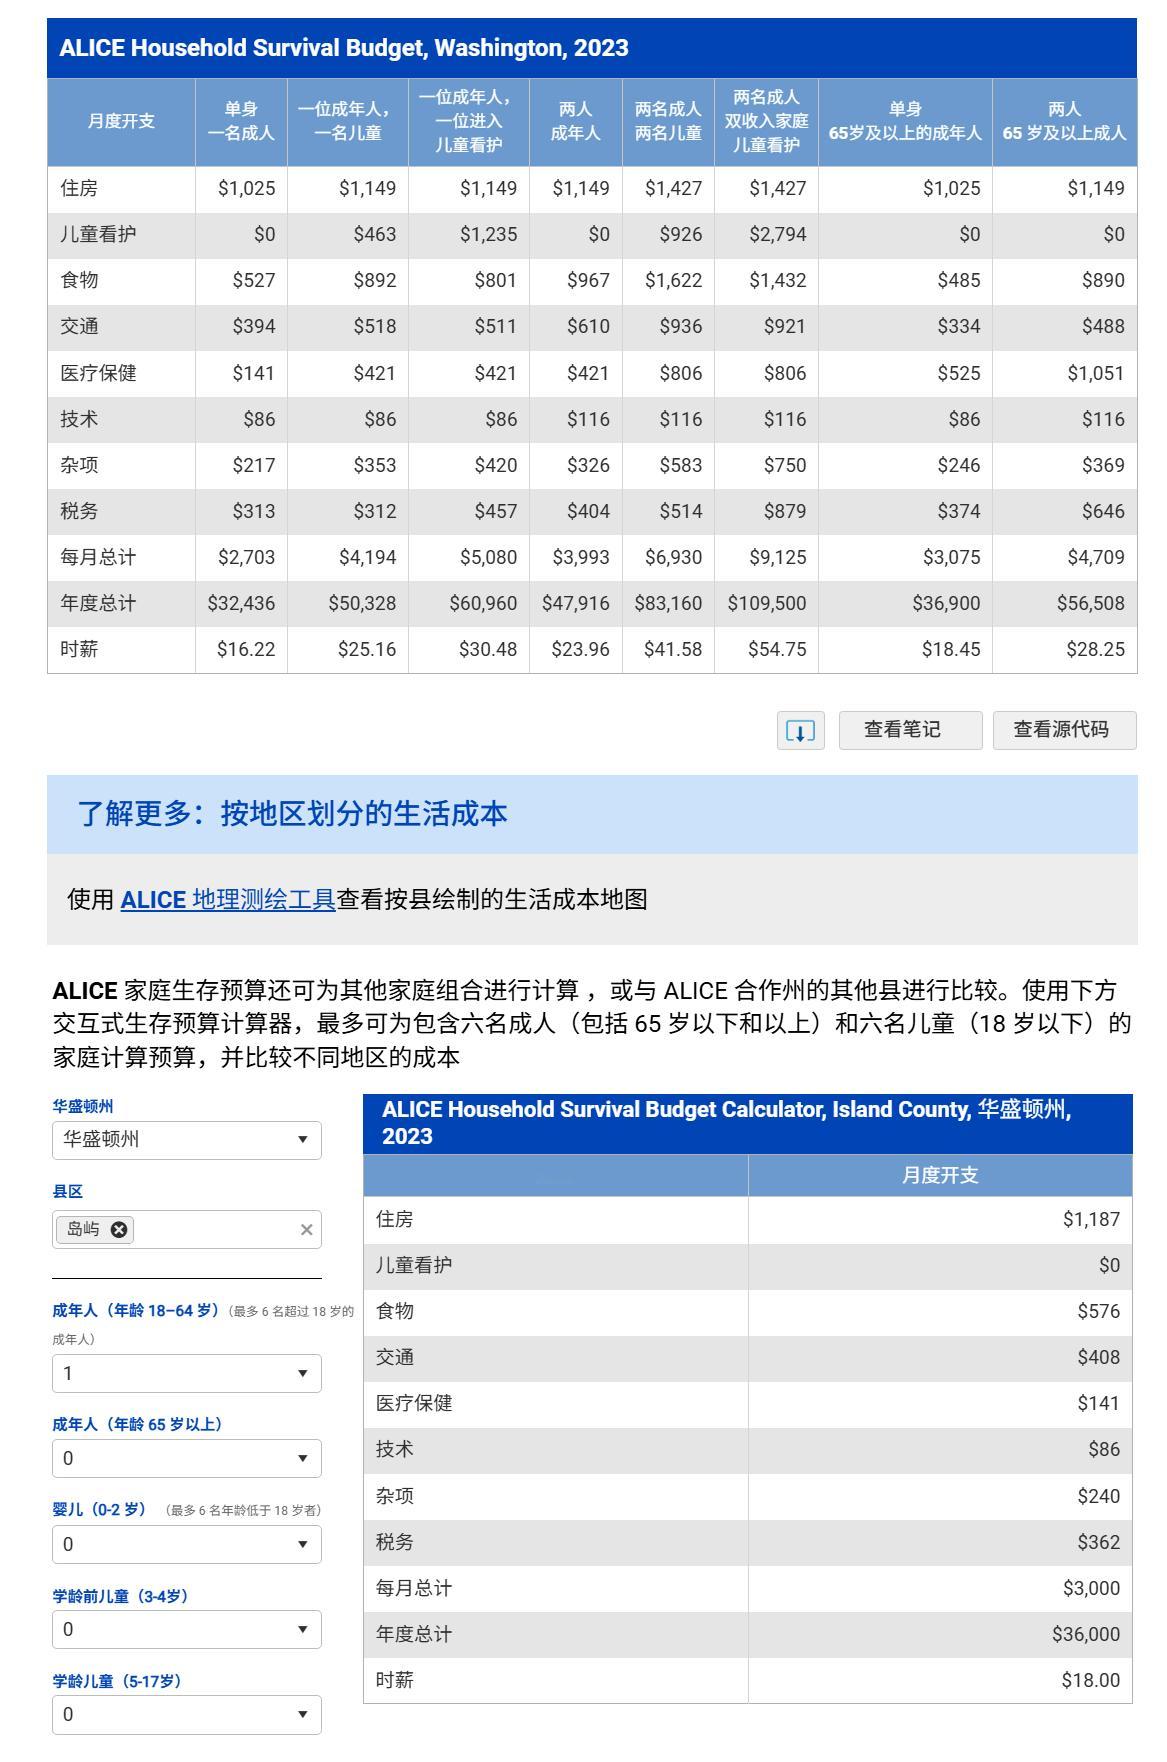The width and height of the screenshot is (1167, 1762).
Task: Click the 月度开支 header in the calculator table
Action: pos(940,1175)
